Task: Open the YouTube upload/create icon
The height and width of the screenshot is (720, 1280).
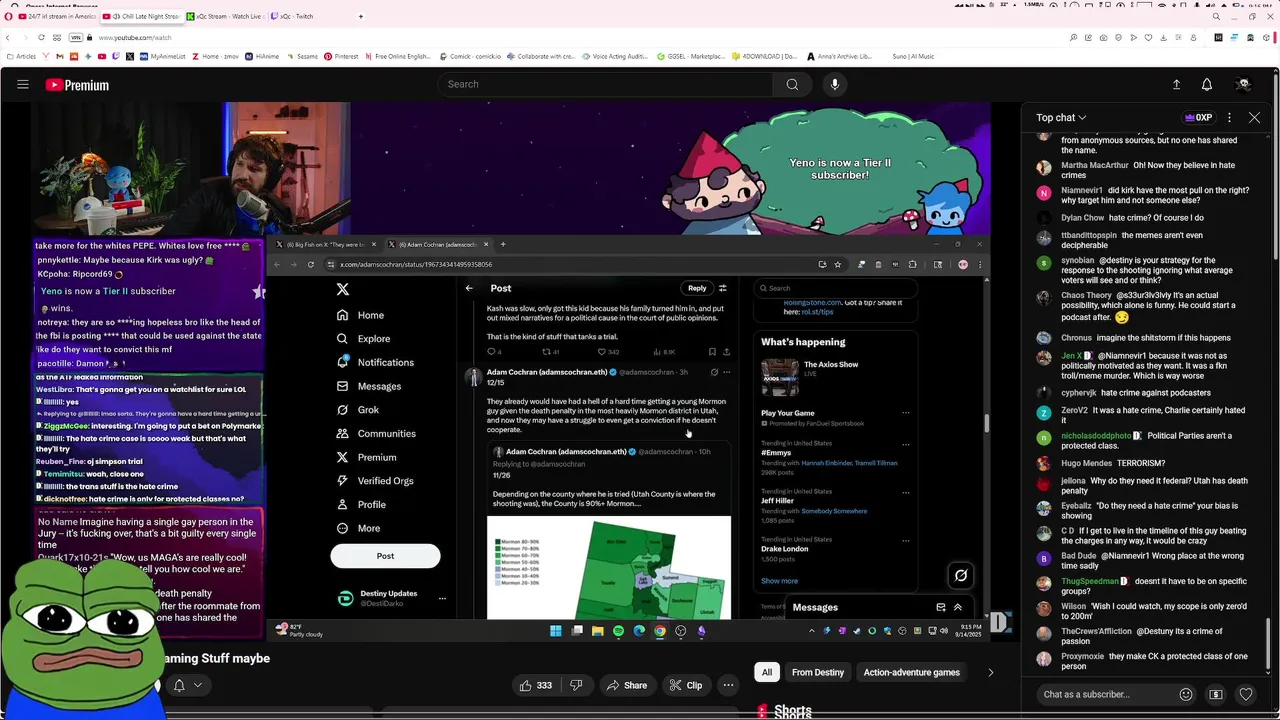Action: click(x=1176, y=85)
